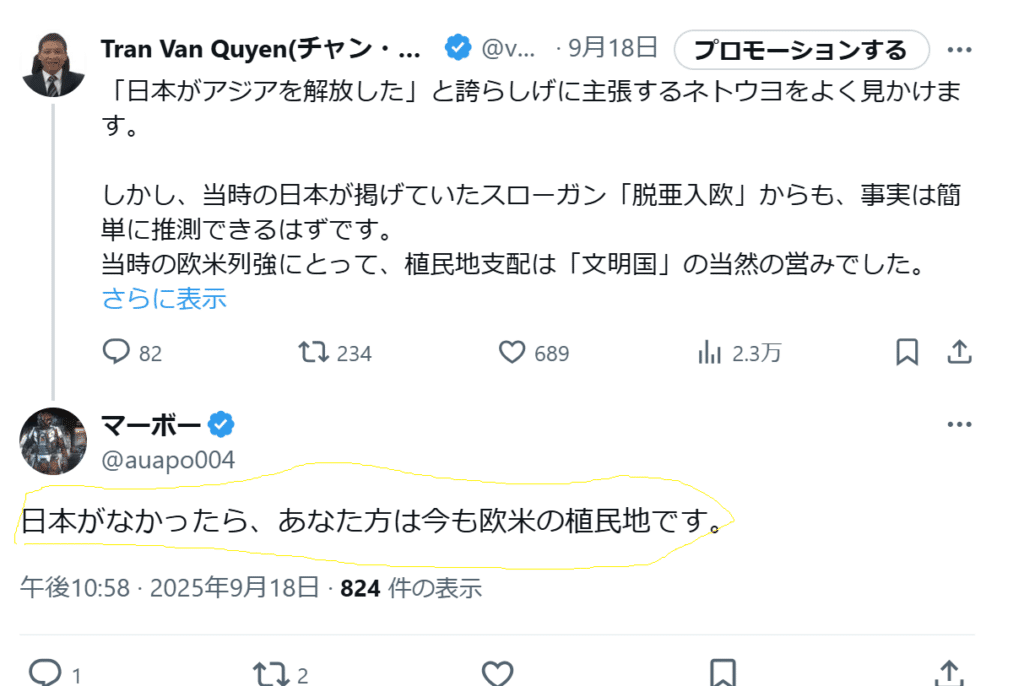Reply to マーボー's post
This screenshot has height=686, width=1024.
44,671
